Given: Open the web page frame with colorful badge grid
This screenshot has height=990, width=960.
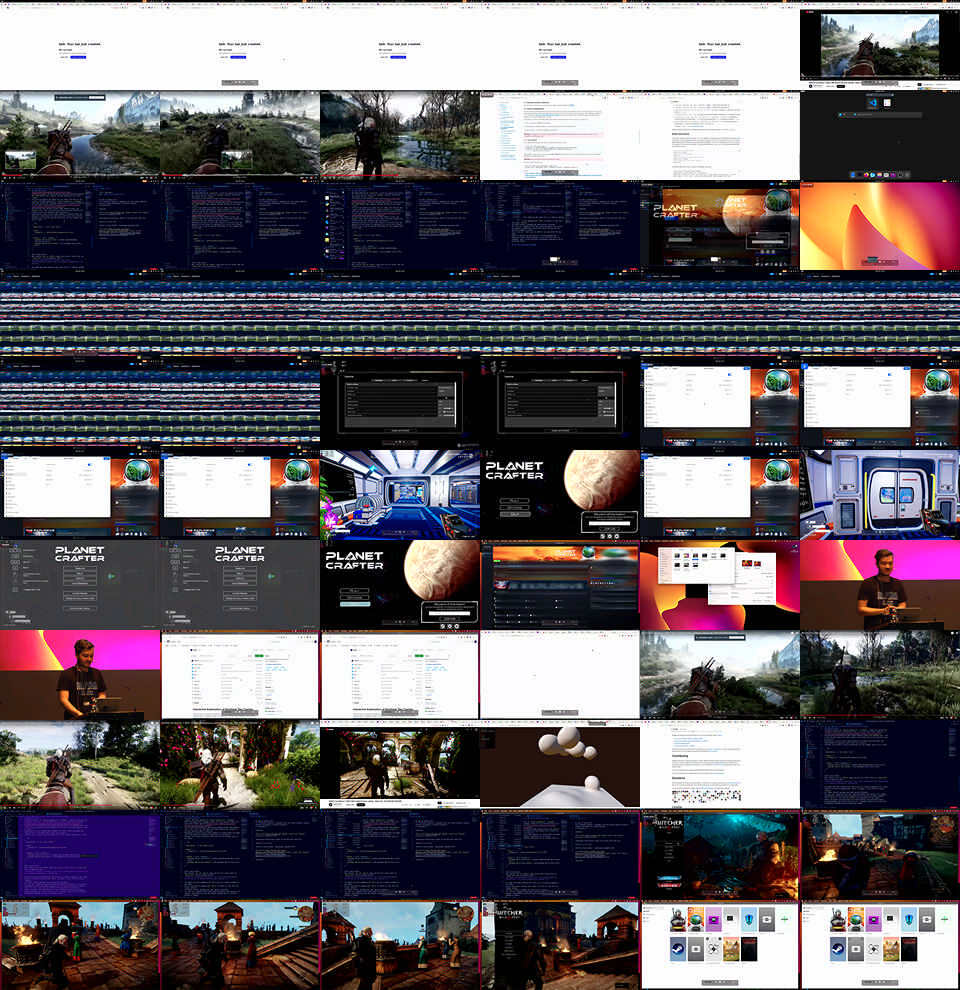Looking at the screenshot, I should (x=719, y=765).
